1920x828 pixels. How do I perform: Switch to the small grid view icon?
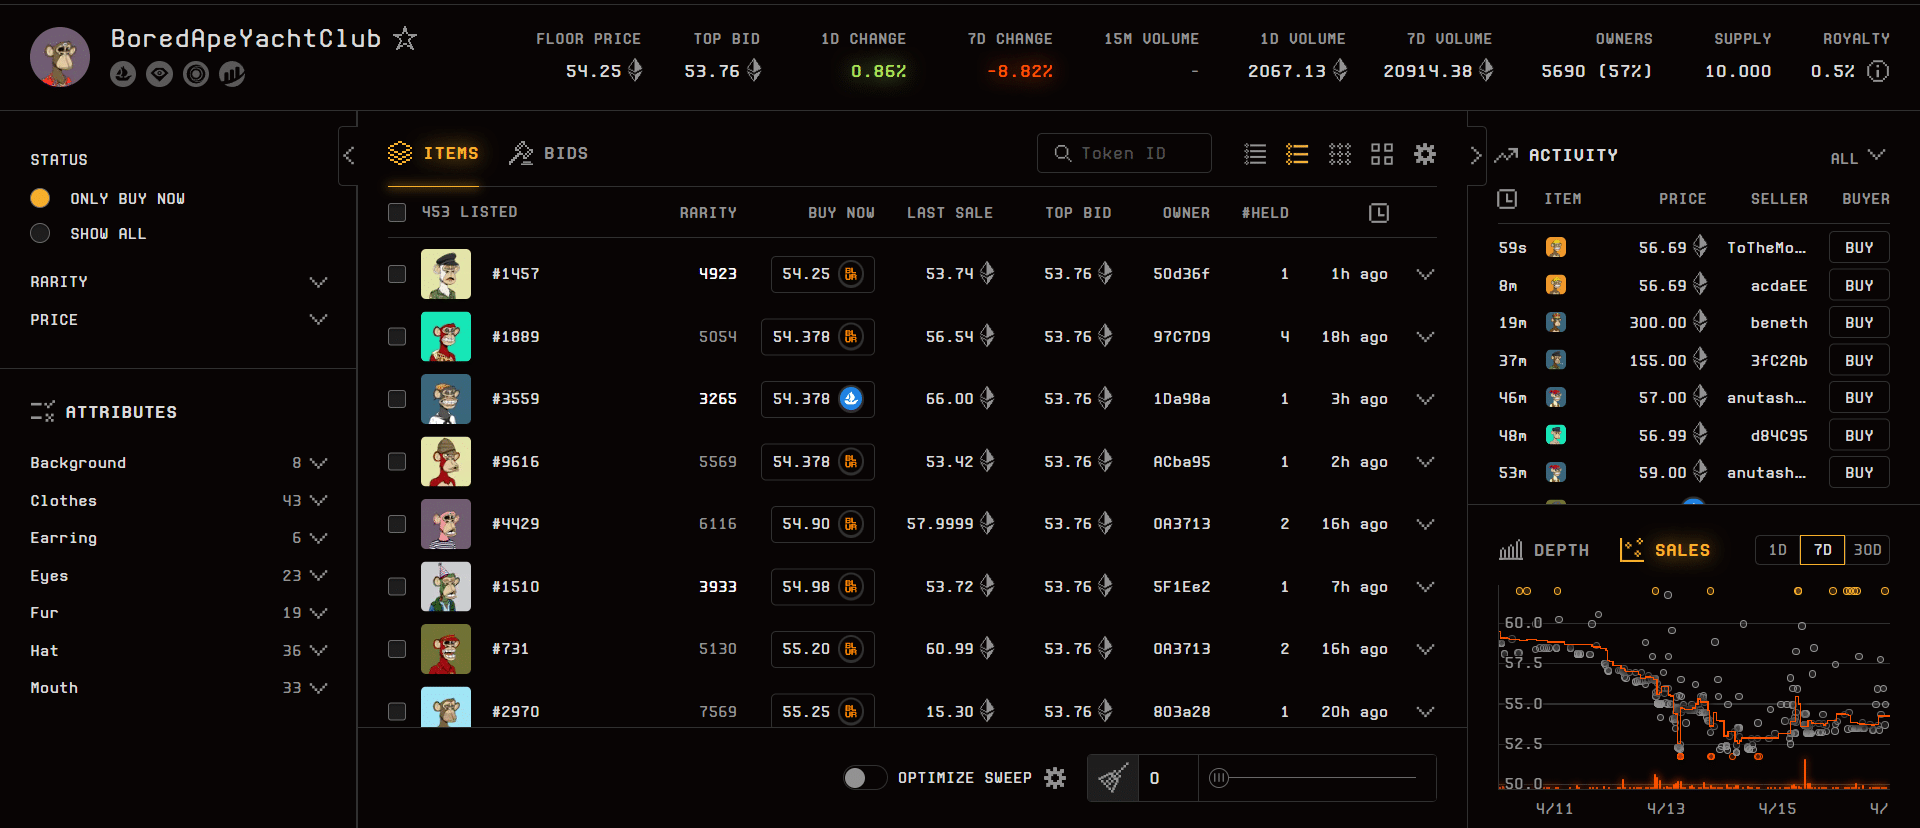[1339, 154]
